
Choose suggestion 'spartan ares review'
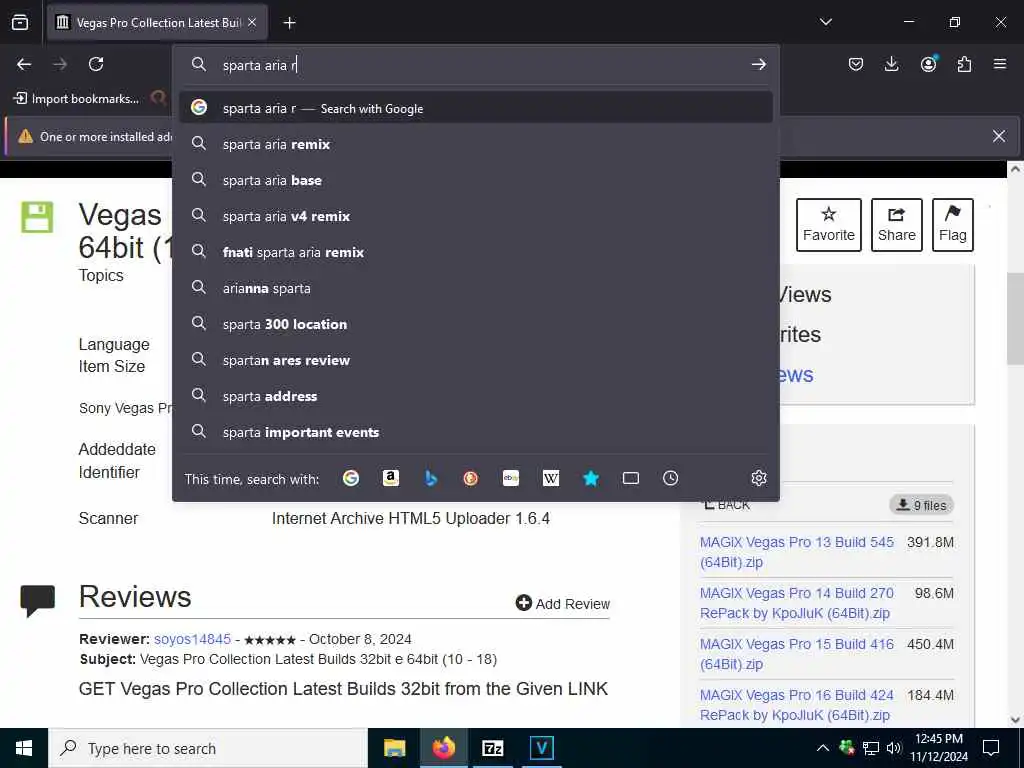pos(475,360)
